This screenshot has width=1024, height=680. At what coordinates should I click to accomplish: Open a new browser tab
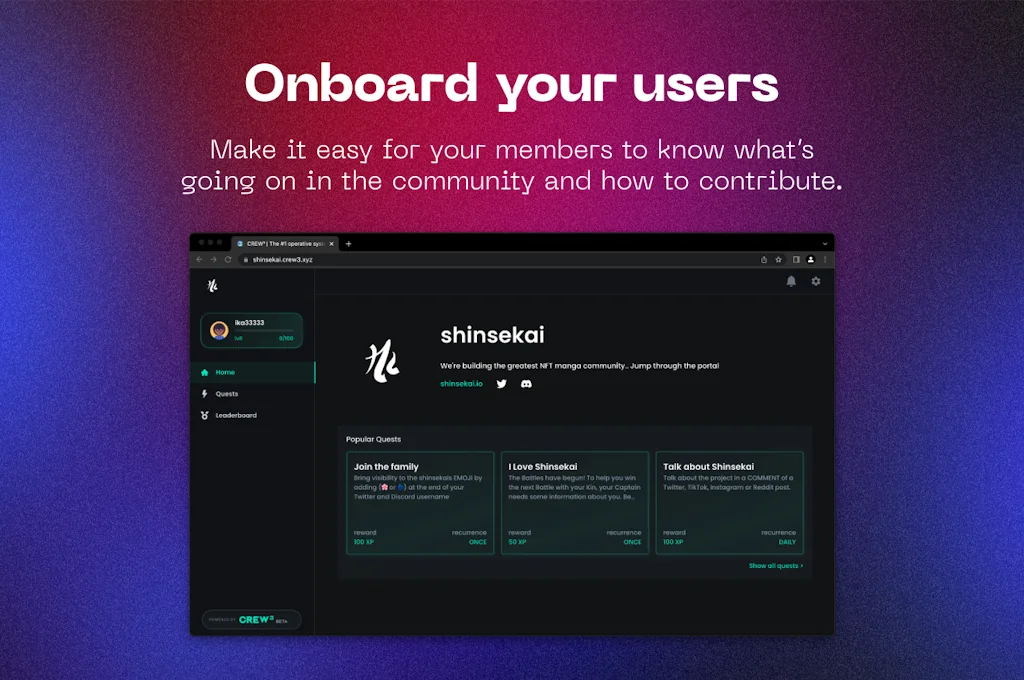click(x=349, y=244)
